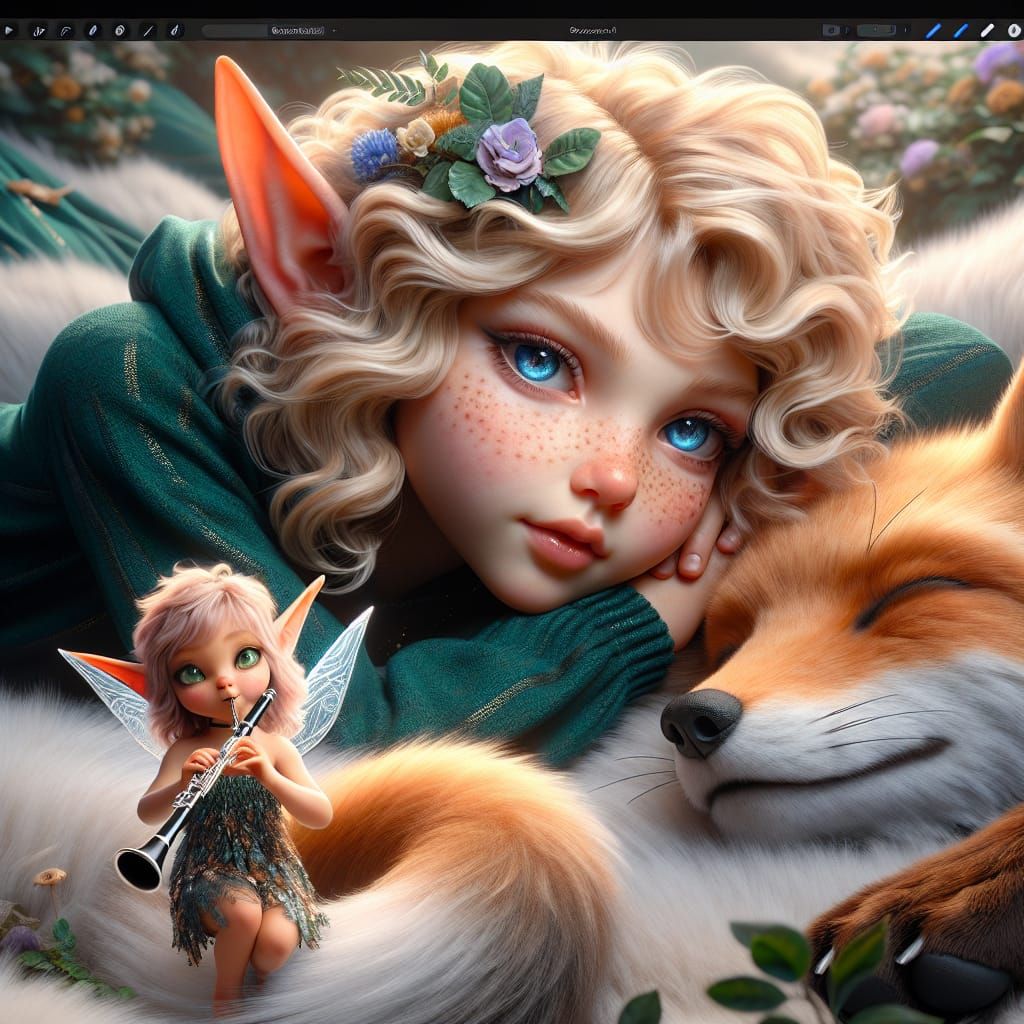Click the centered document title in the top bar

tap(592, 31)
